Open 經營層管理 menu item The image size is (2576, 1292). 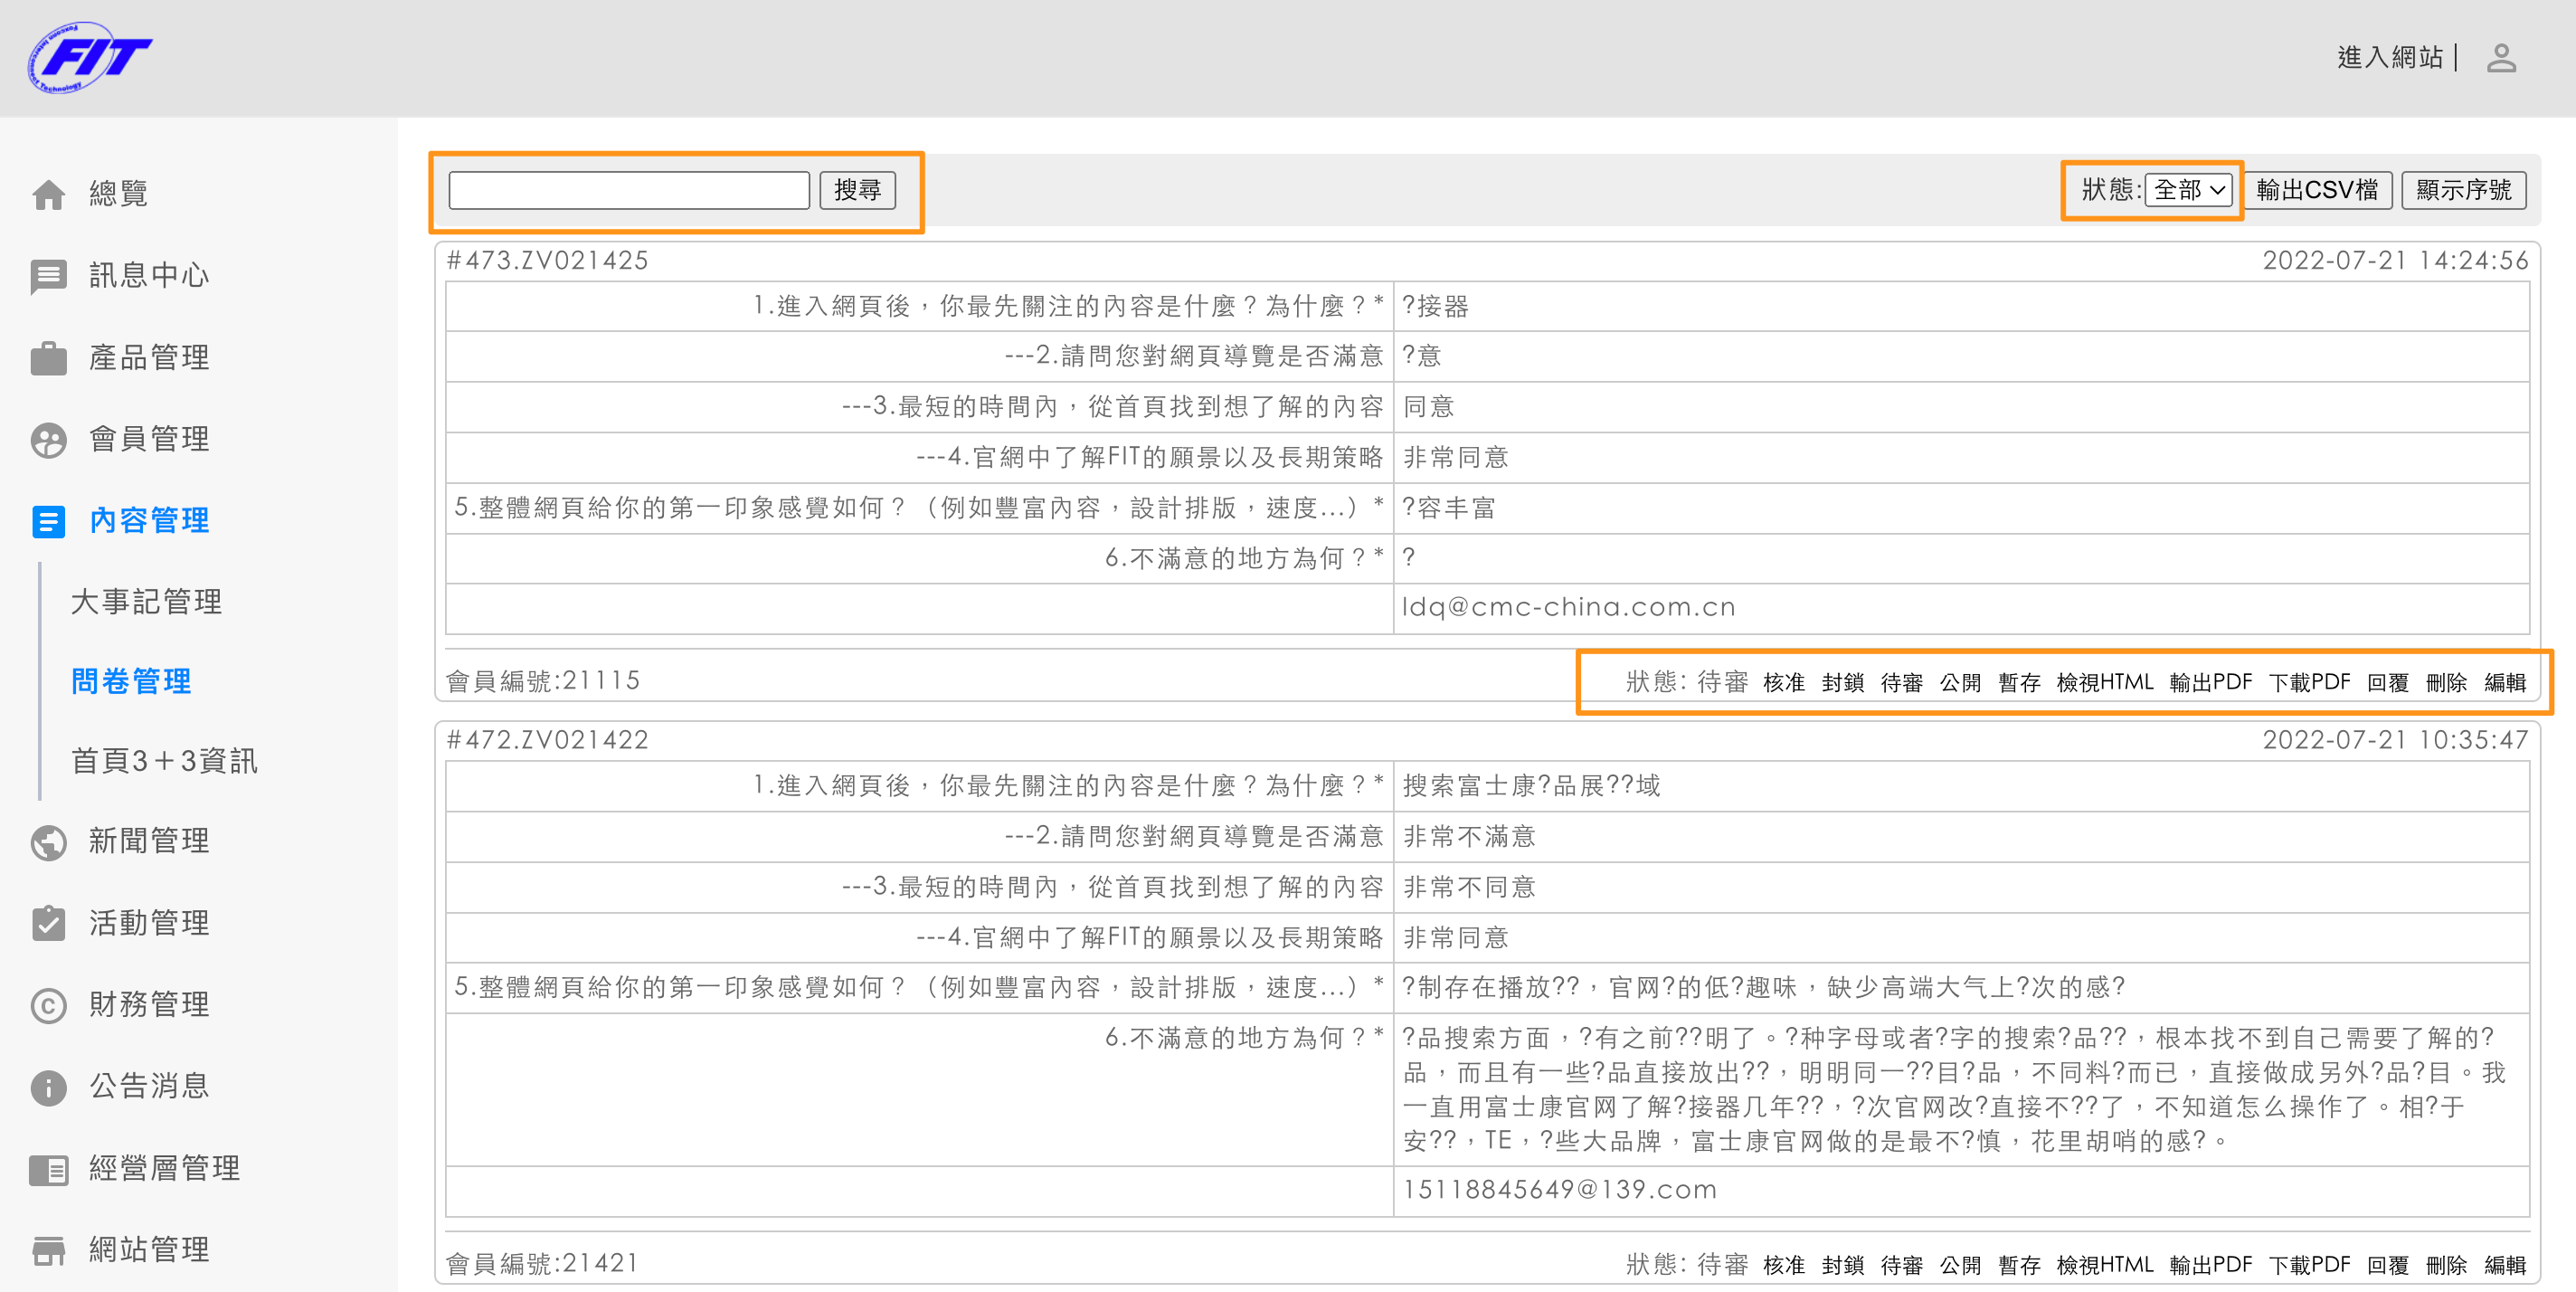pos(164,1169)
